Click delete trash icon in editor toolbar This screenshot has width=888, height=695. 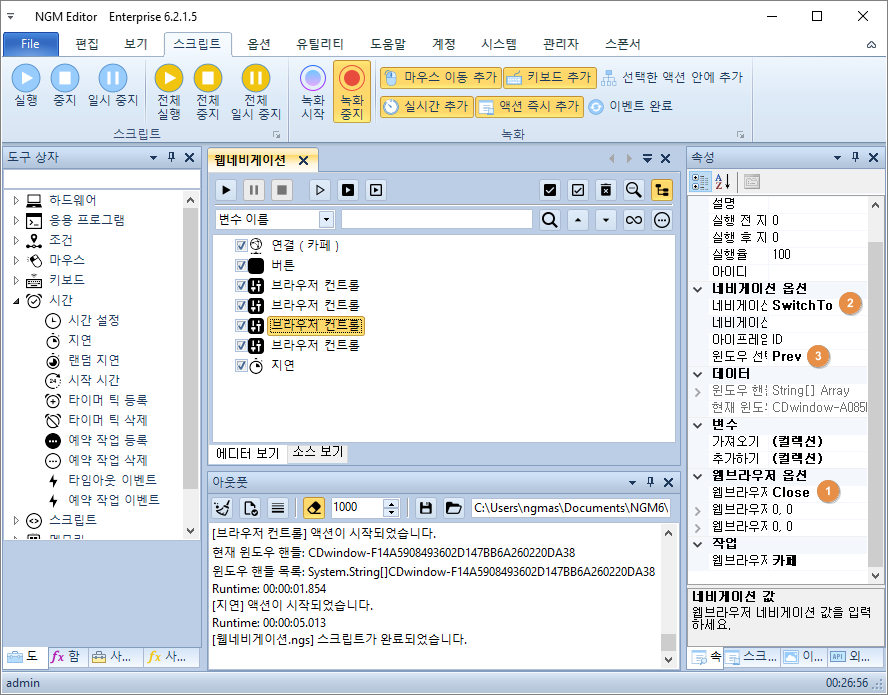click(x=605, y=190)
